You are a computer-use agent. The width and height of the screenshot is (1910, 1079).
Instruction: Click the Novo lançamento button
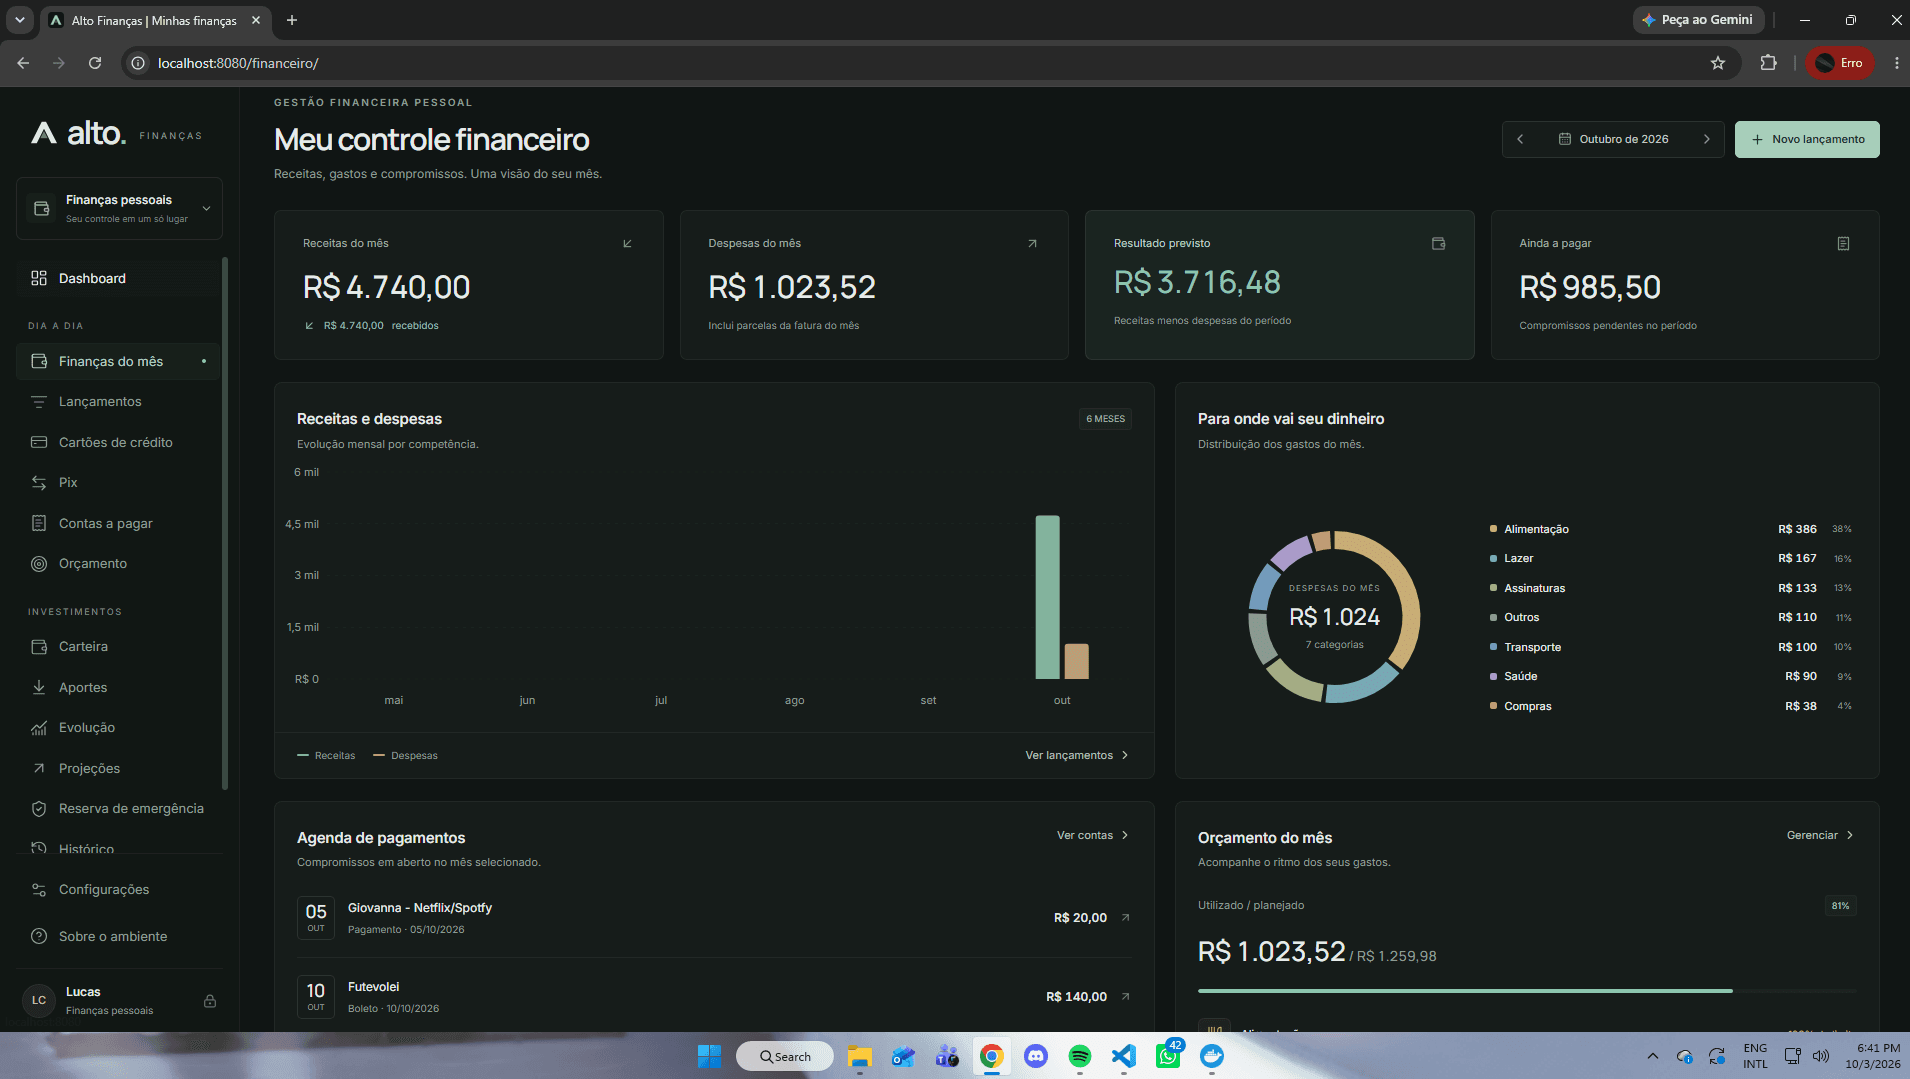pyautogui.click(x=1807, y=139)
